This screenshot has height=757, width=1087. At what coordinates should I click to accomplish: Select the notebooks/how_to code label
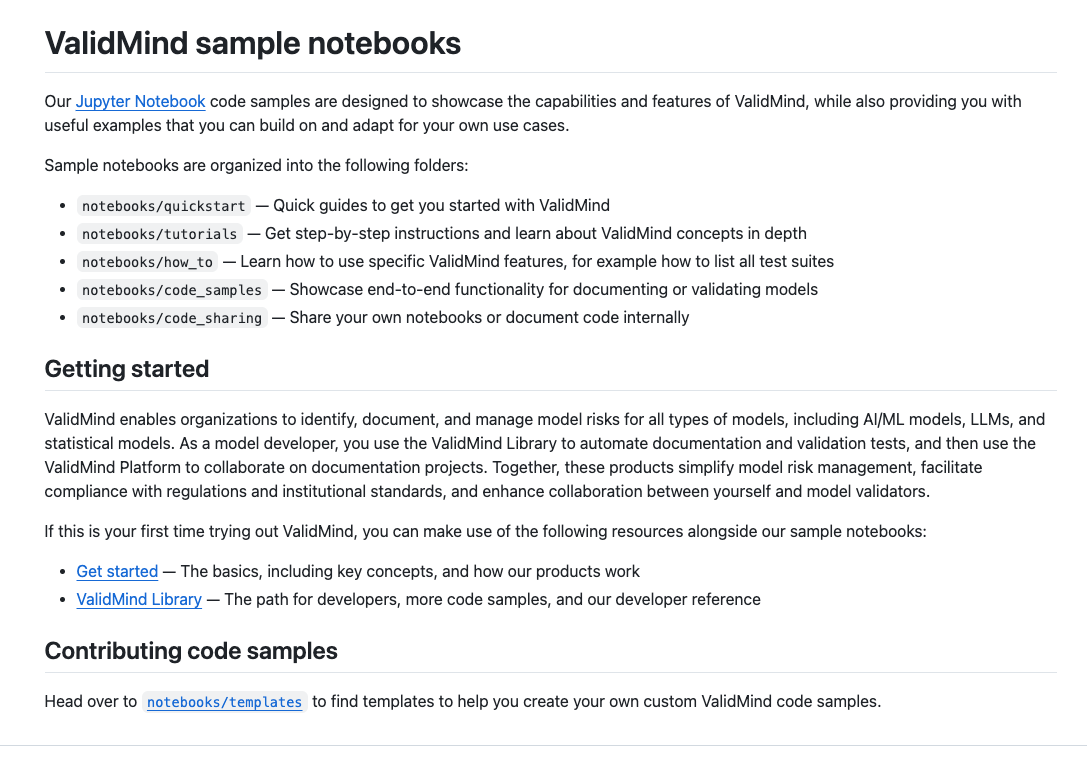[147, 262]
